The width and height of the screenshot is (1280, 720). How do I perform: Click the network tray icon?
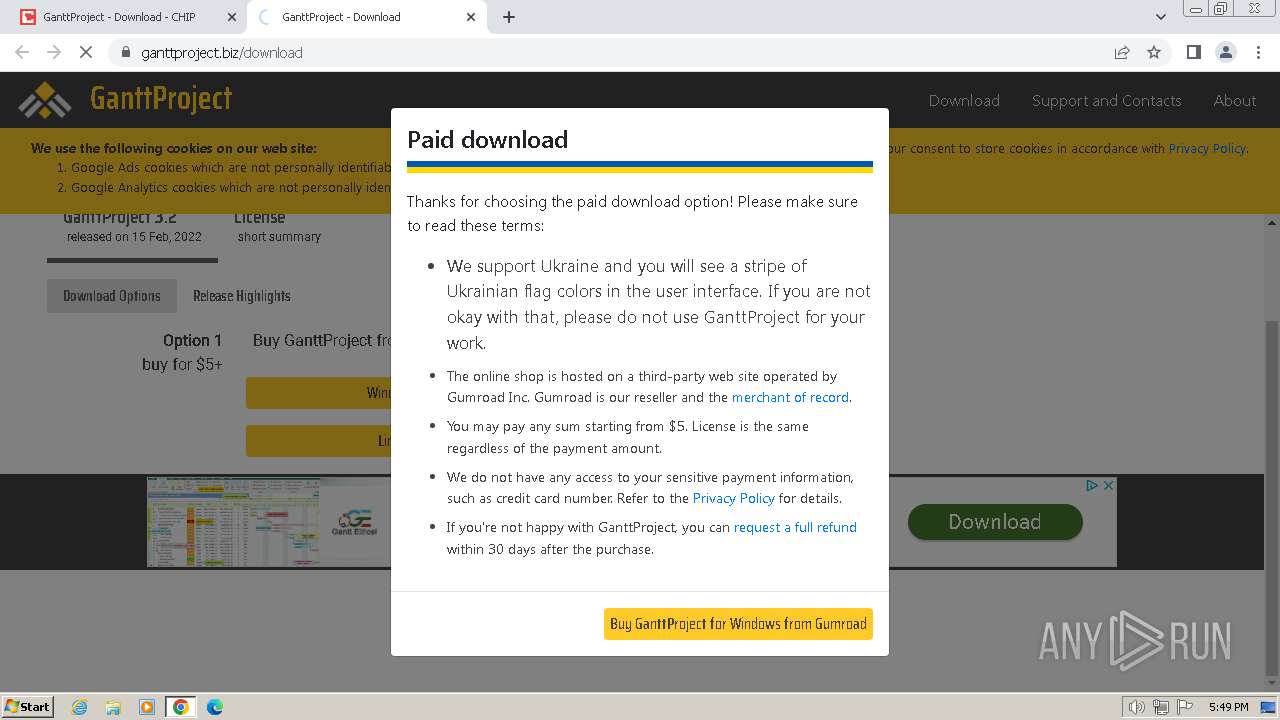click(x=1161, y=707)
